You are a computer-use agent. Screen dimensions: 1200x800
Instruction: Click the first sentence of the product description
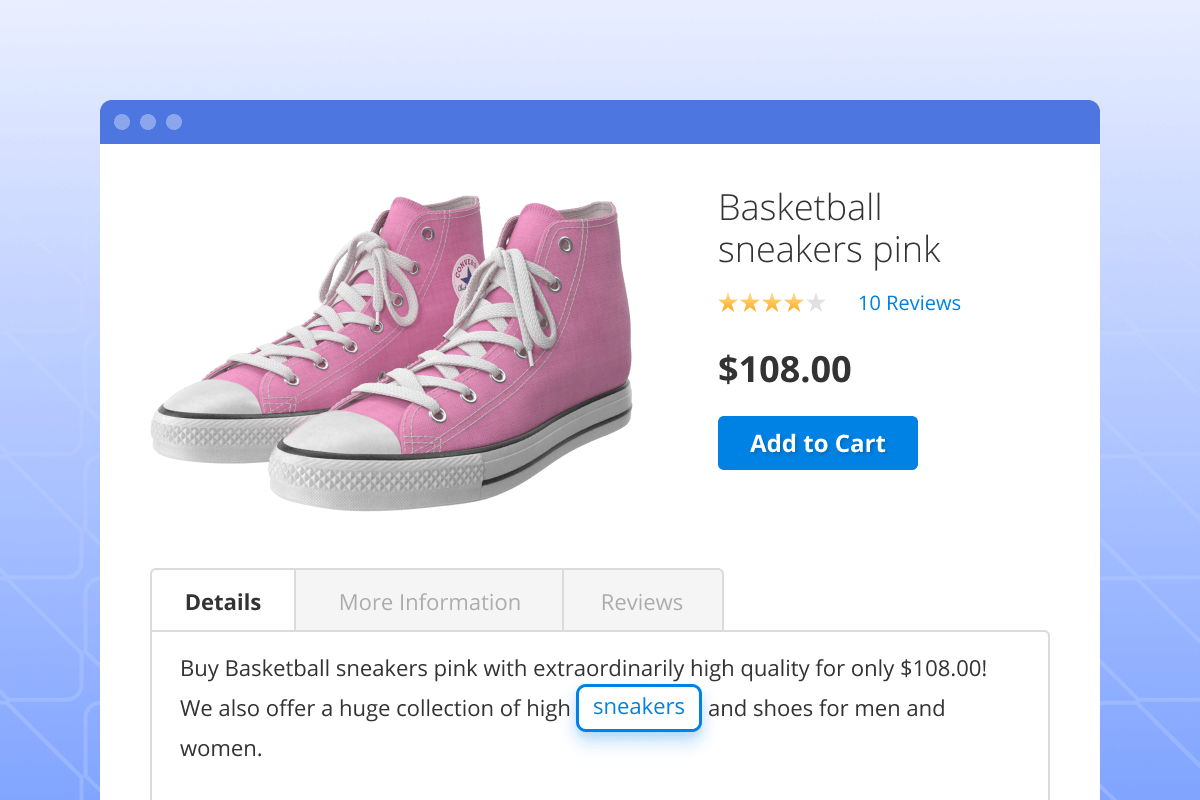pos(583,668)
